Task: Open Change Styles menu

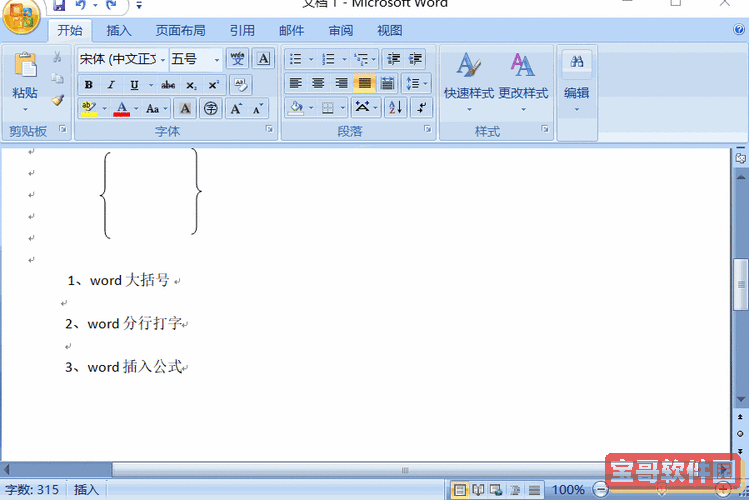Action: [523, 81]
